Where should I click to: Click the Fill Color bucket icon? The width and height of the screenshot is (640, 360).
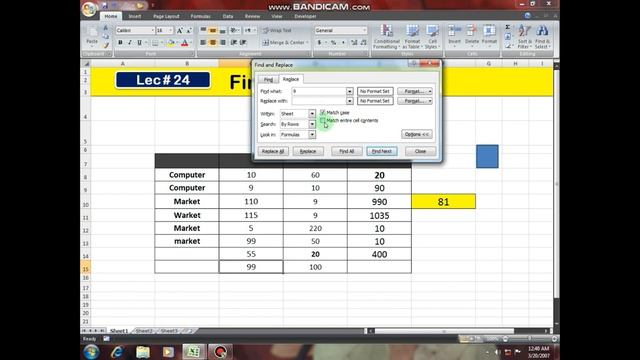coord(171,42)
